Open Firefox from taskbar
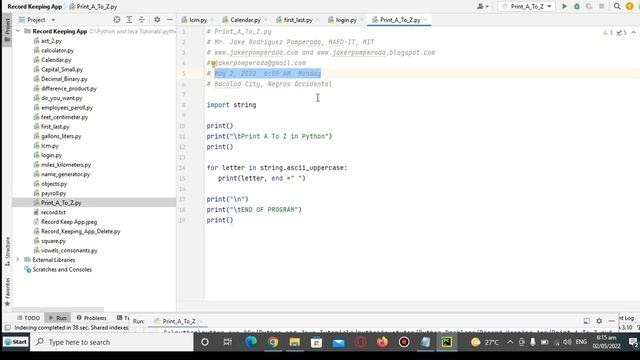The image size is (640, 360). [x=382, y=342]
